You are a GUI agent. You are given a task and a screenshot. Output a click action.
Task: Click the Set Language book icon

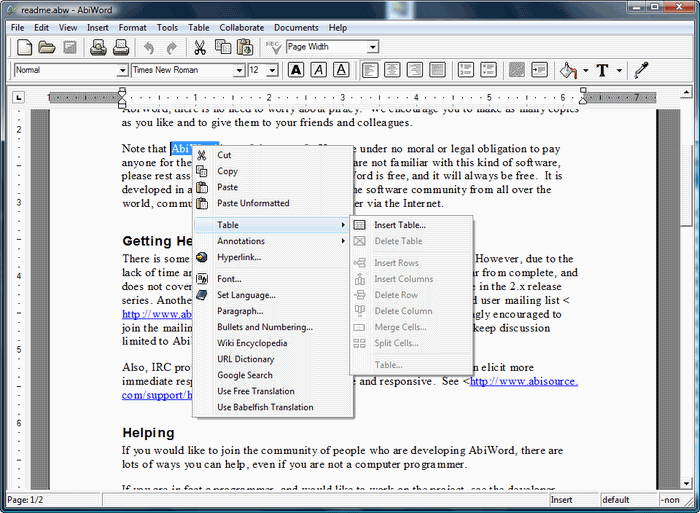pyautogui.click(x=202, y=295)
